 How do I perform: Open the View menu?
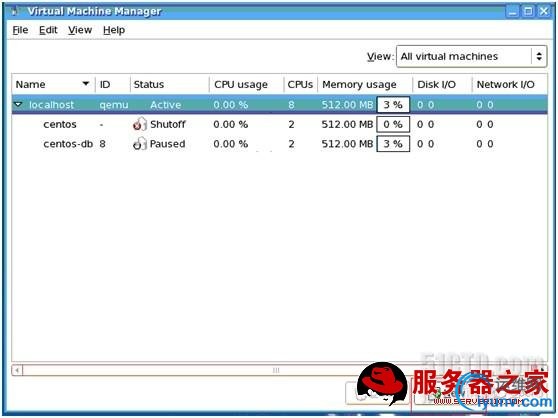(x=80, y=30)
